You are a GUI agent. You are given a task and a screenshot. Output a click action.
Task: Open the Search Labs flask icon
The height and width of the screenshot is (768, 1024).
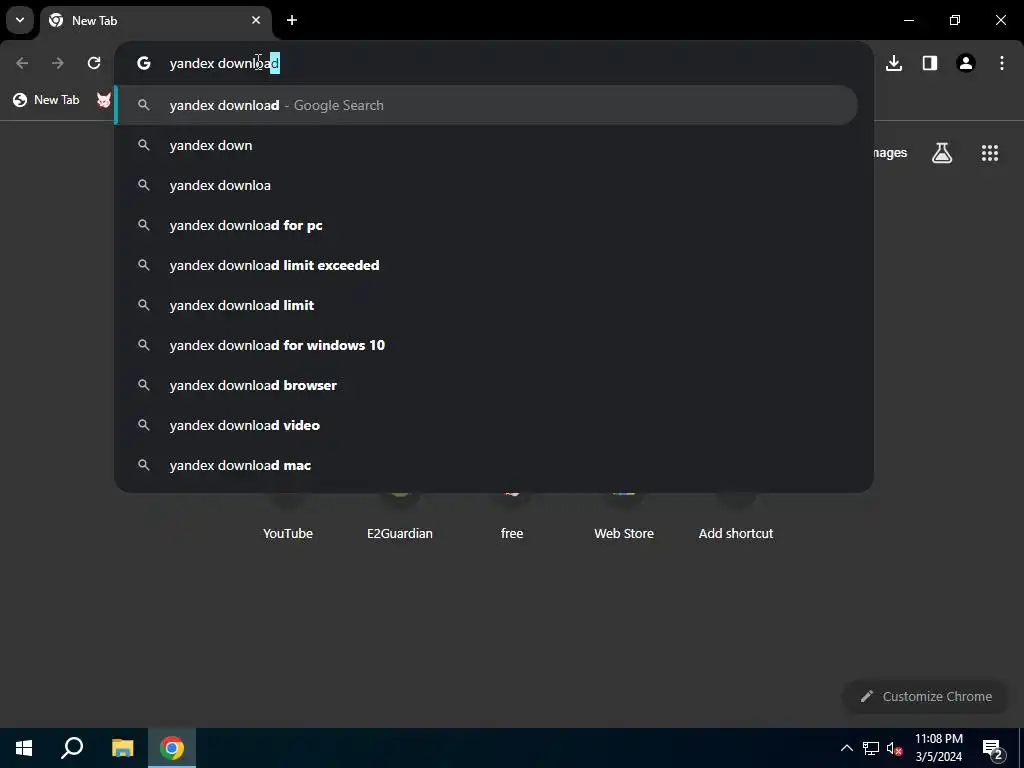coord(942,153)
